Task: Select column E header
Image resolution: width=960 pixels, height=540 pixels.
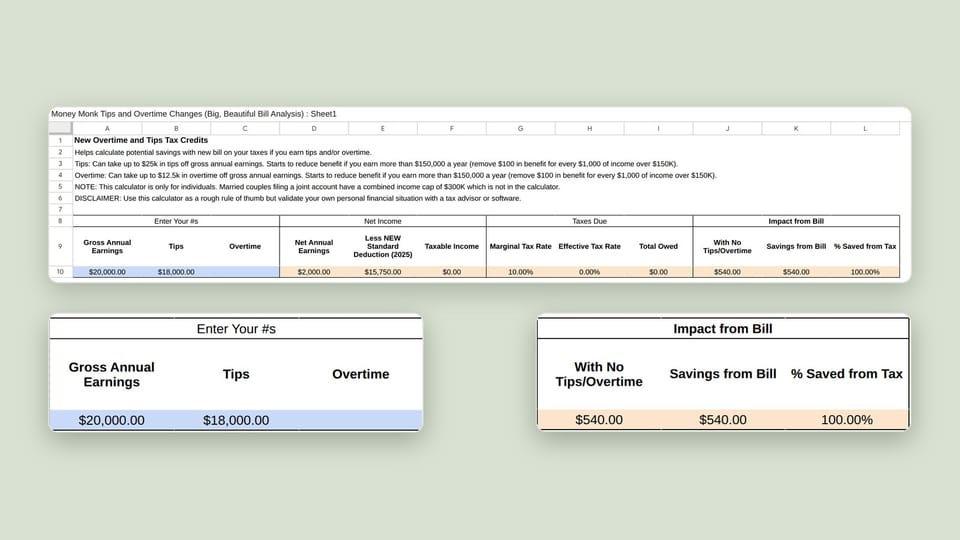Action: 383,129
